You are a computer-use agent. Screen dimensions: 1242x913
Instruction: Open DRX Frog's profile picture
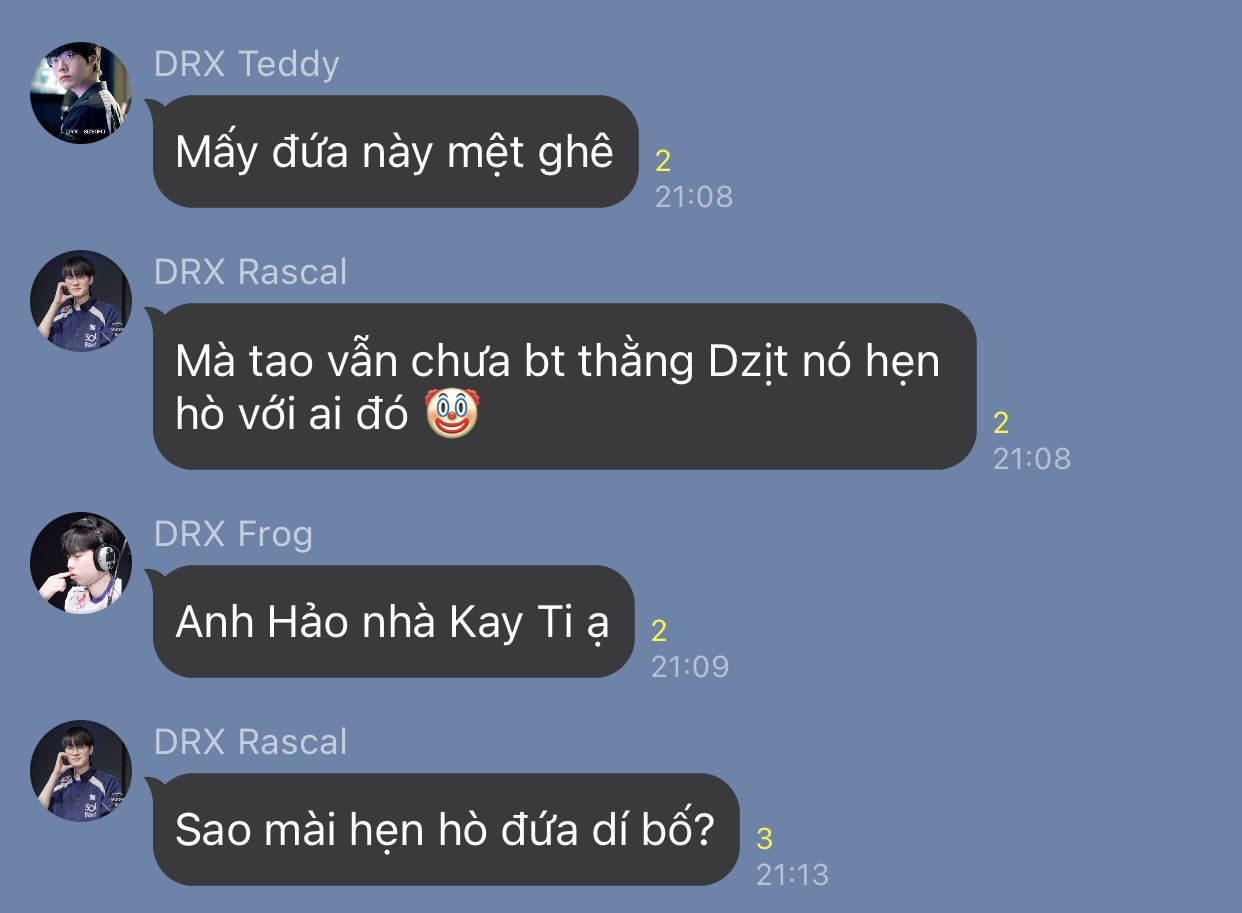(x=81, y=563)
